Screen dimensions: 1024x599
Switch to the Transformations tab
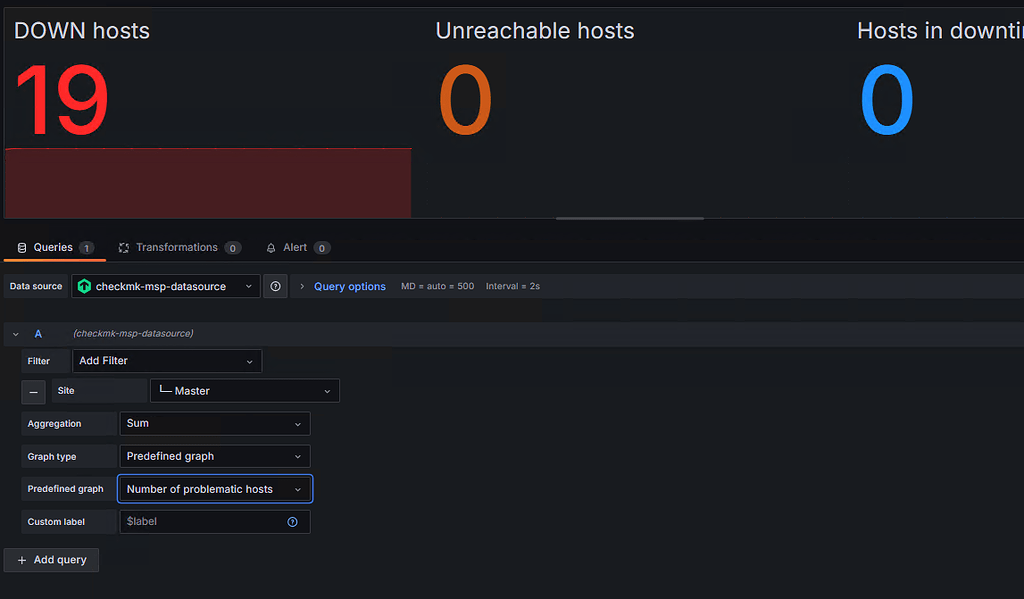179,247
